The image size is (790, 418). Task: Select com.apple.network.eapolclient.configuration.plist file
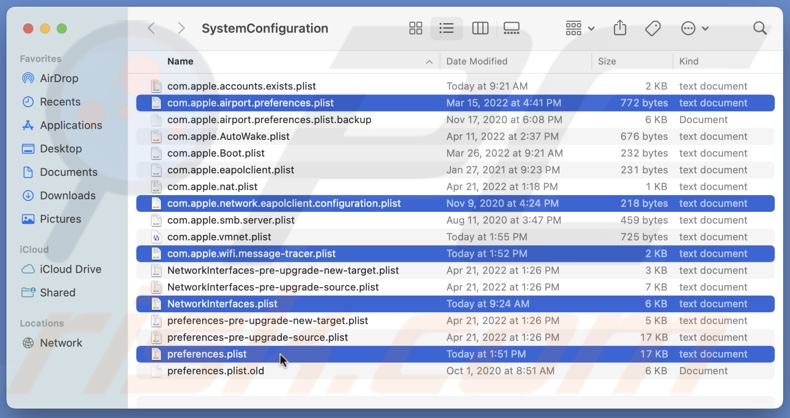tap(455, 203)
